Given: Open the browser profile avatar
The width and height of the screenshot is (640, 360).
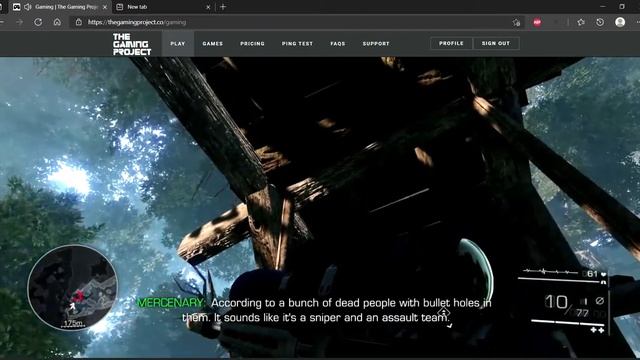Looking at the screenshot, I should pyautogui.click(x=620, y=22).
